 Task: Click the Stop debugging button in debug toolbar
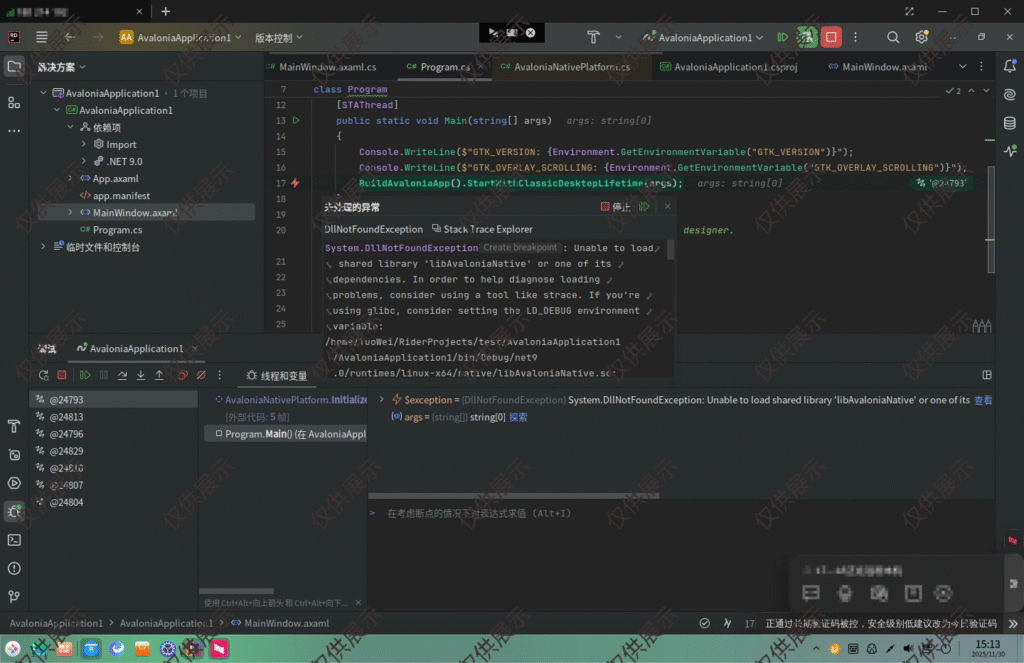coord(62,375)
